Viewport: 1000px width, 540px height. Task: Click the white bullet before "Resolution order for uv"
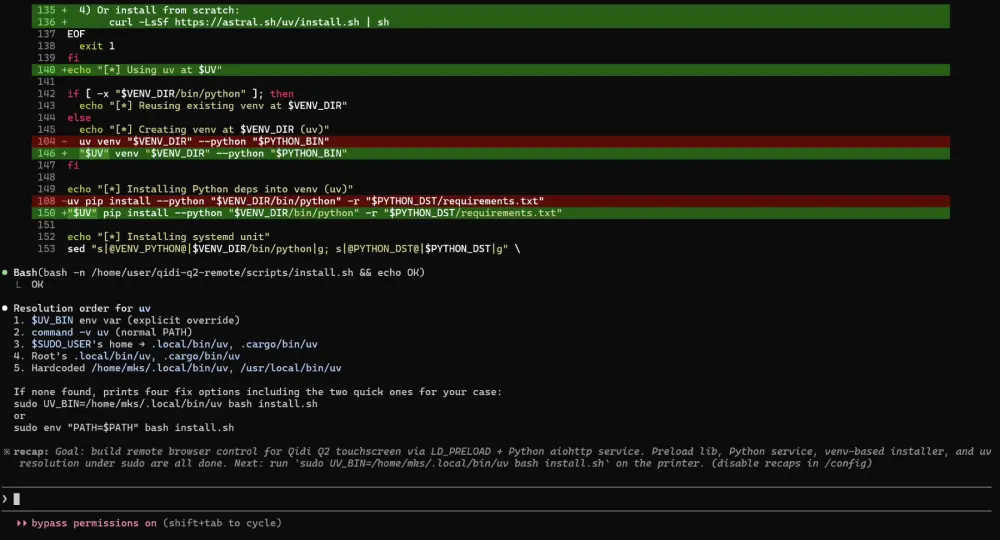[x=5, y=308]
